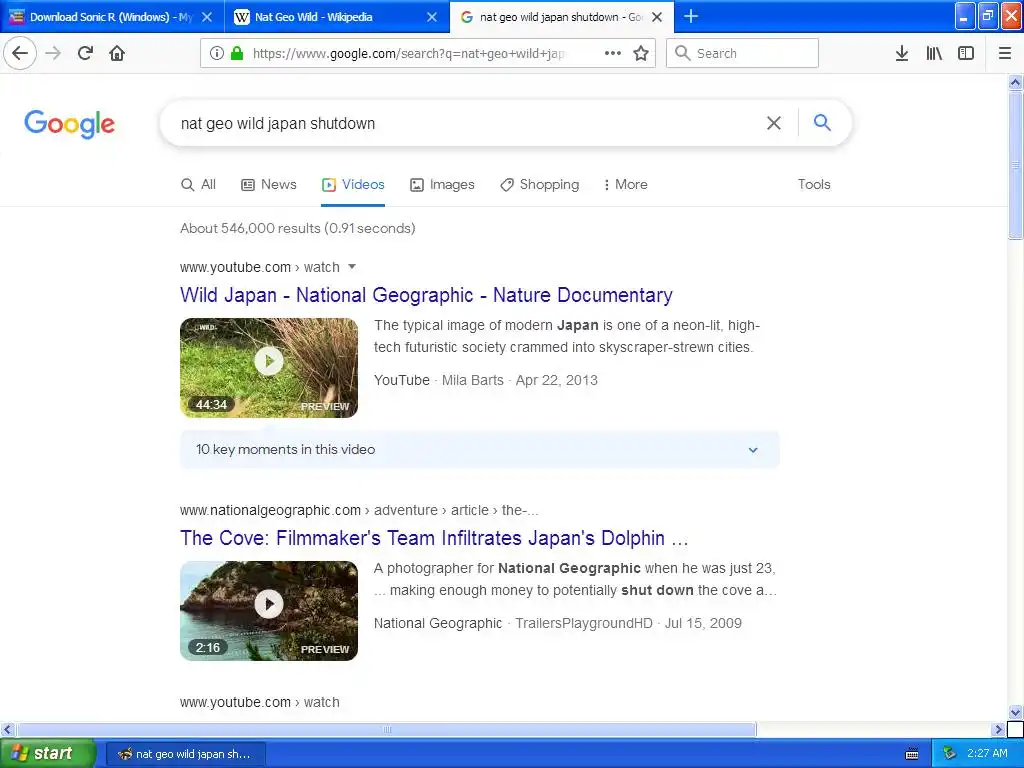Select the Shopping search filter
Viewport: 1024px width, 768px height.
(x=539, y=185)
